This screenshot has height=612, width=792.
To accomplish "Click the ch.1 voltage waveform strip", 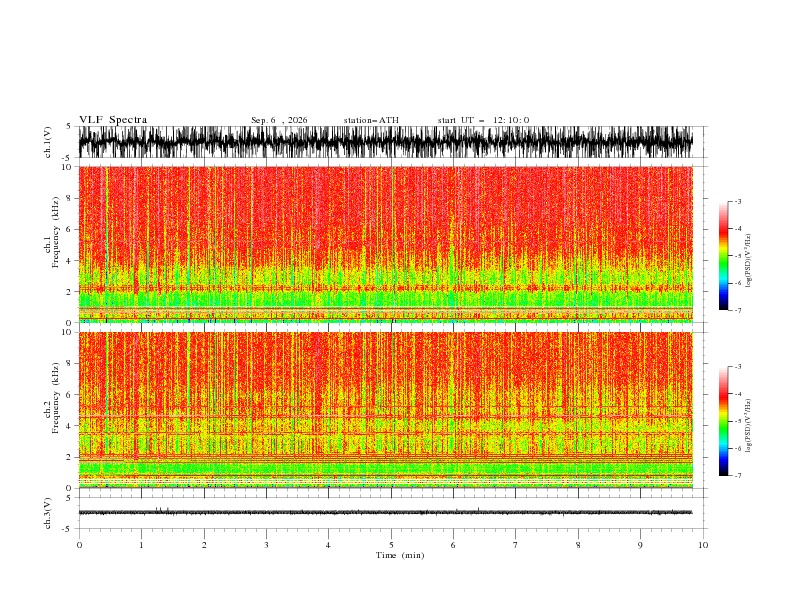I will point(386,142).
